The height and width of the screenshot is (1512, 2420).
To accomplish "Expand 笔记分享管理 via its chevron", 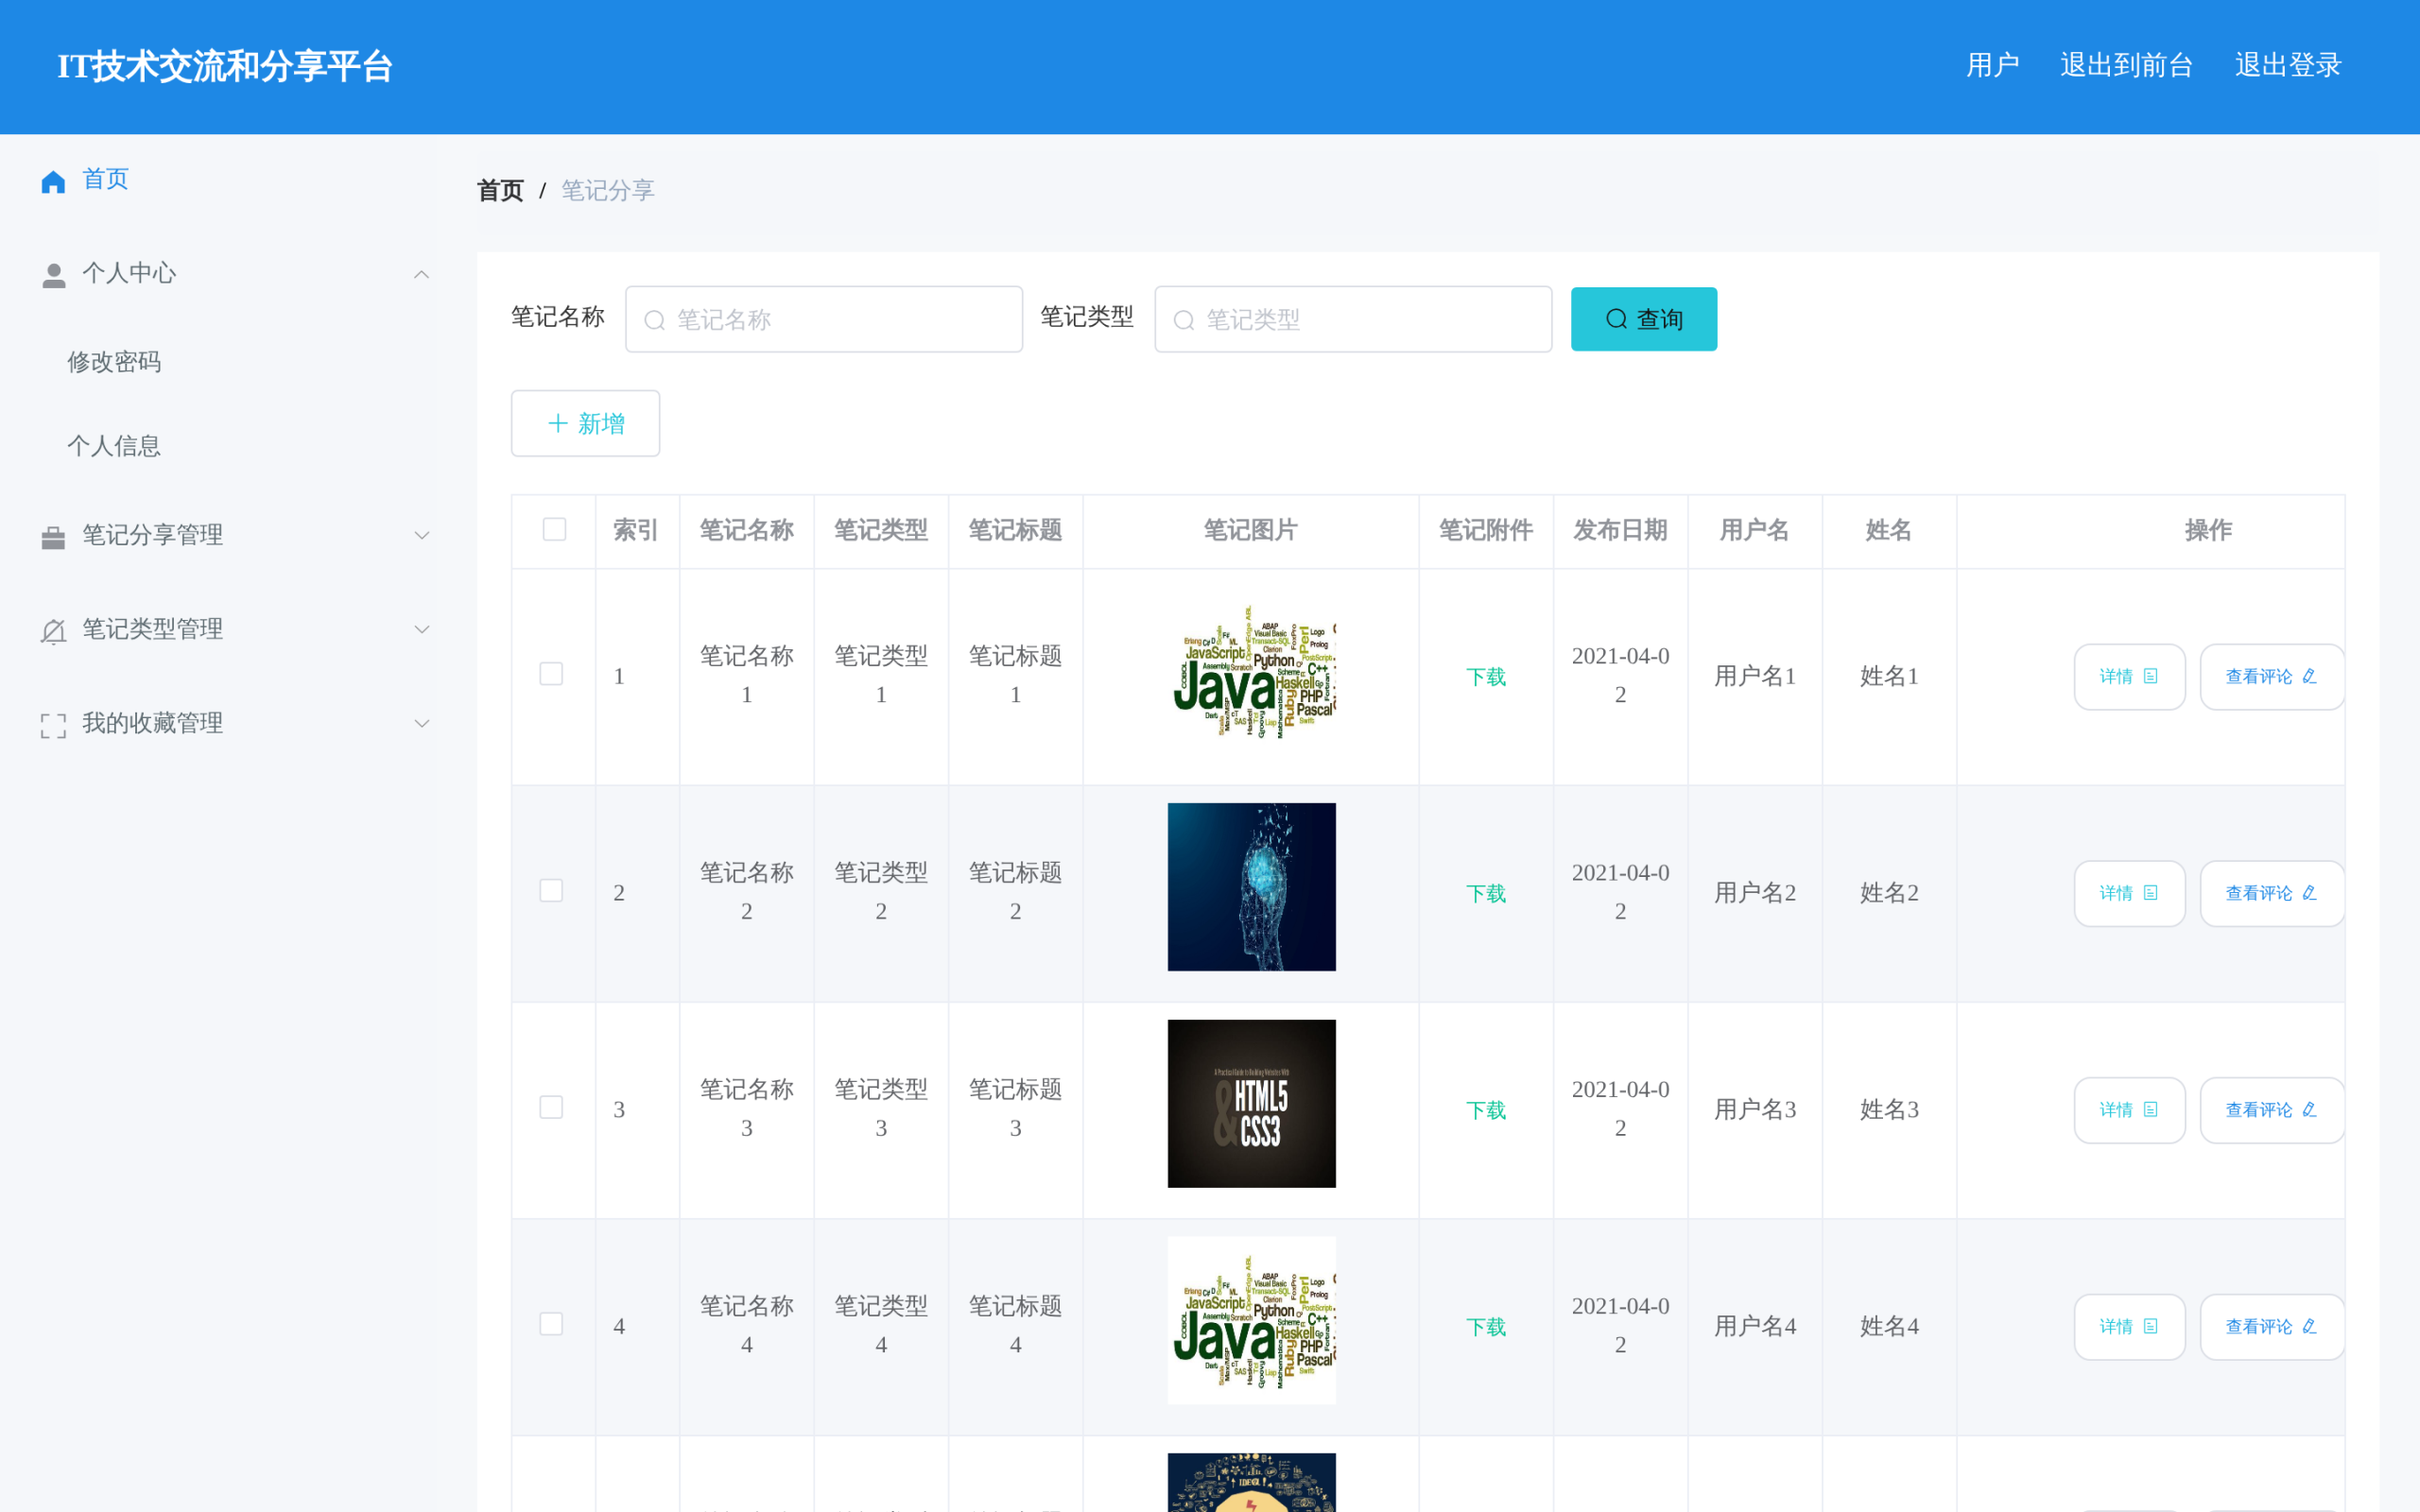I will 422,536.
